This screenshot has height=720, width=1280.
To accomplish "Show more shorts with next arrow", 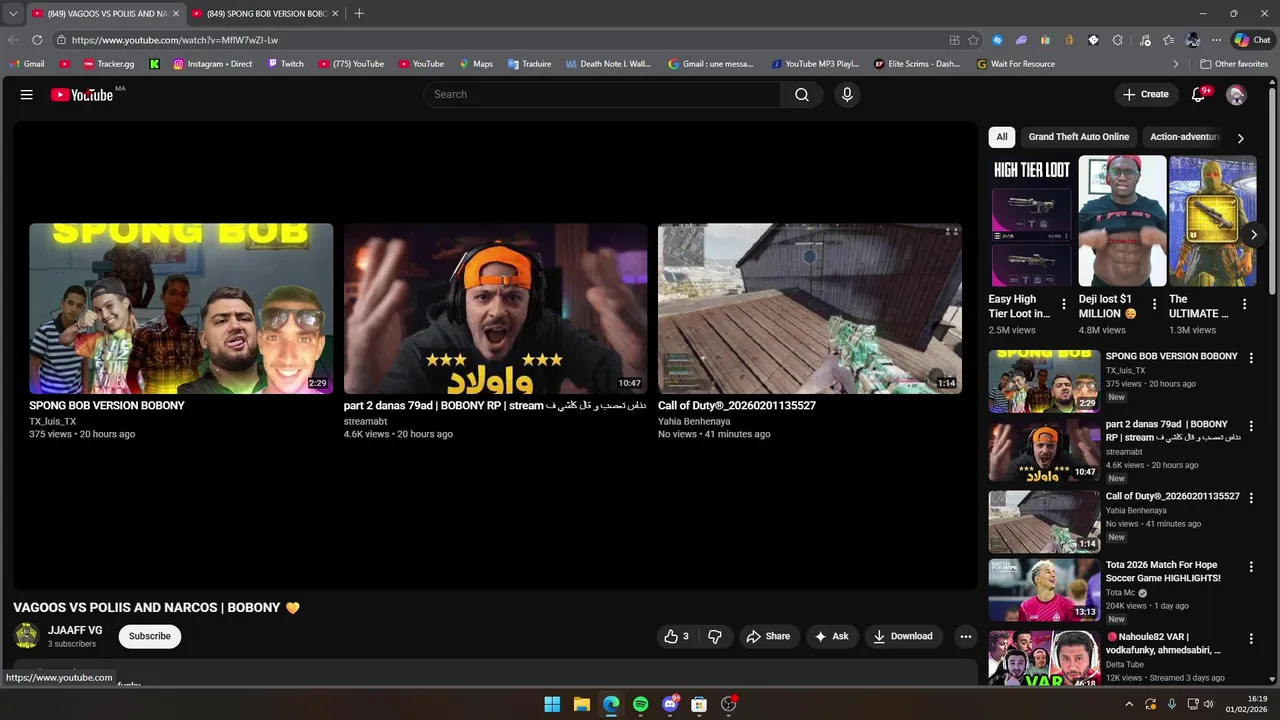I will (1253, 235).
